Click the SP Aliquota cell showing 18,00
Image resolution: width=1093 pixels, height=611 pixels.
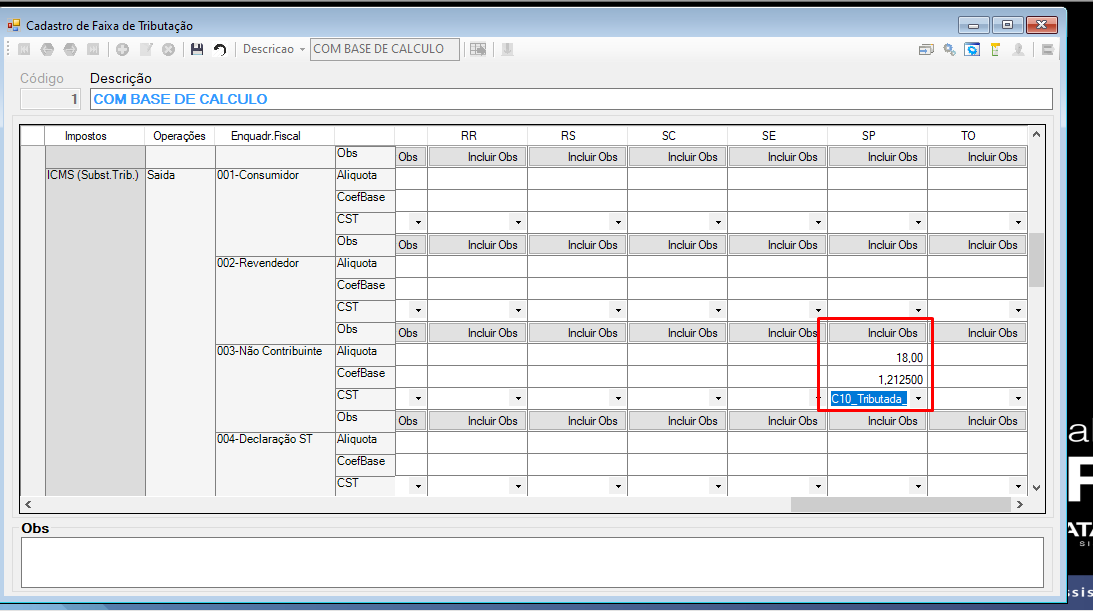(x=877, y=357)
